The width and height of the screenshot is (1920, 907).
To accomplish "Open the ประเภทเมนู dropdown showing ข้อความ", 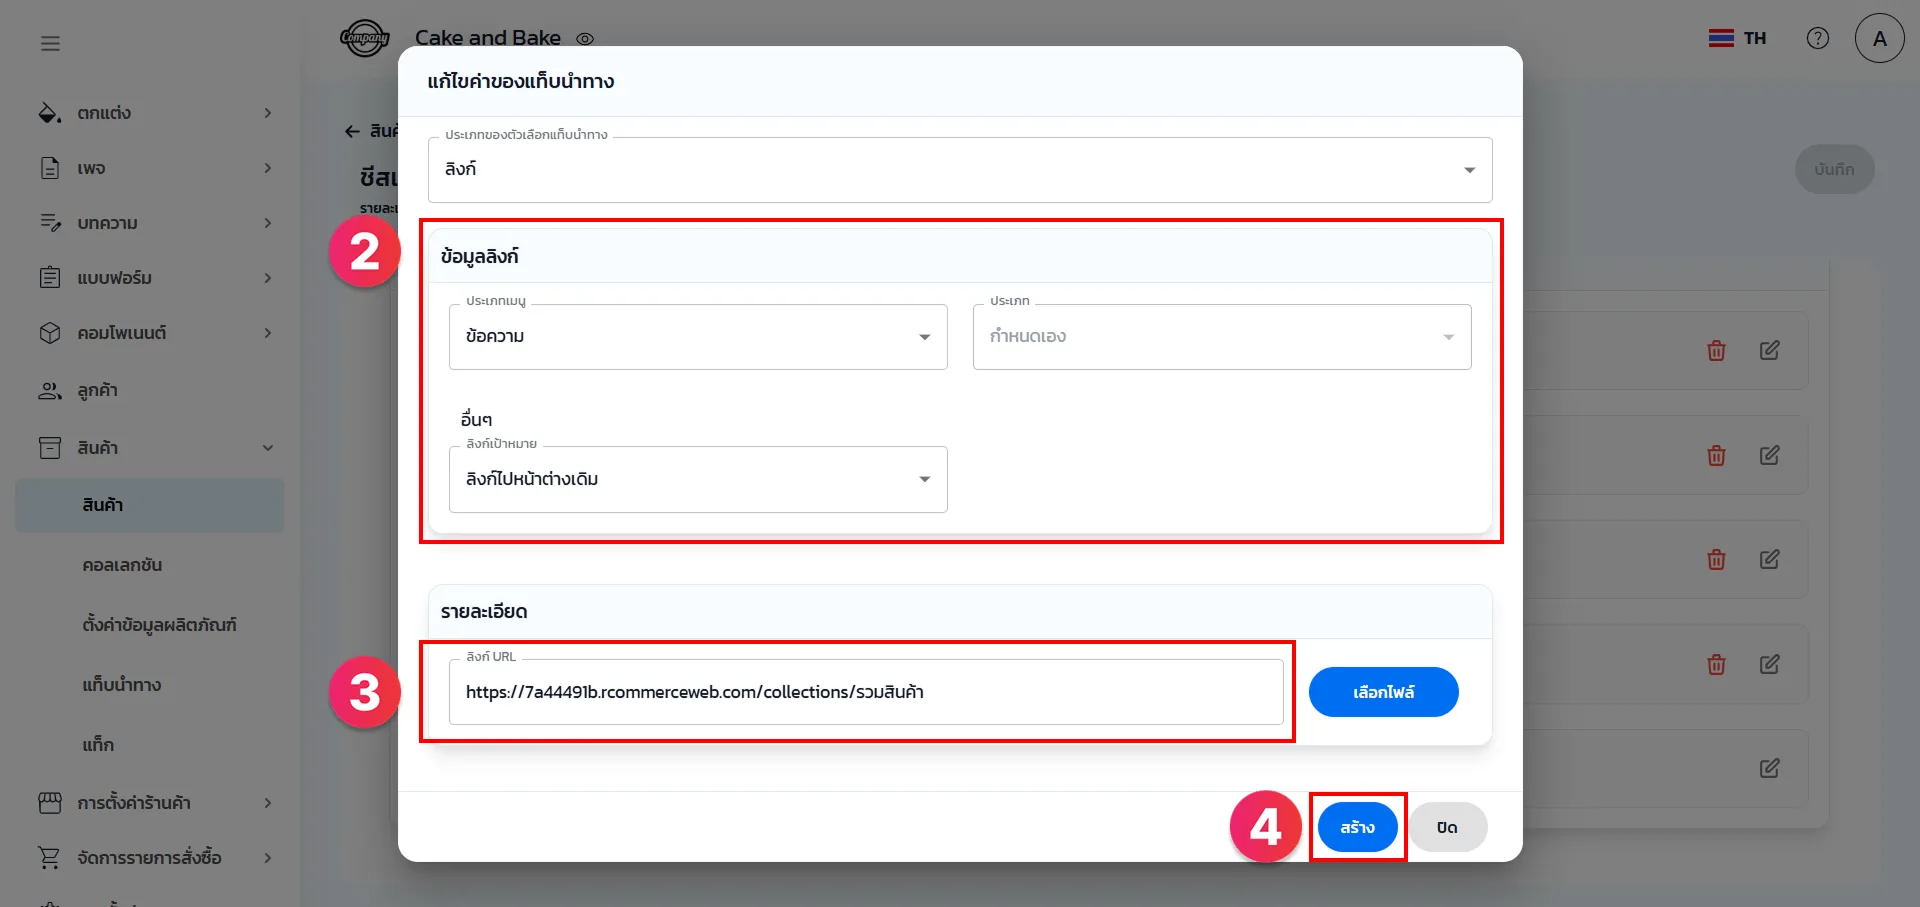I will (x=698, y=337).
